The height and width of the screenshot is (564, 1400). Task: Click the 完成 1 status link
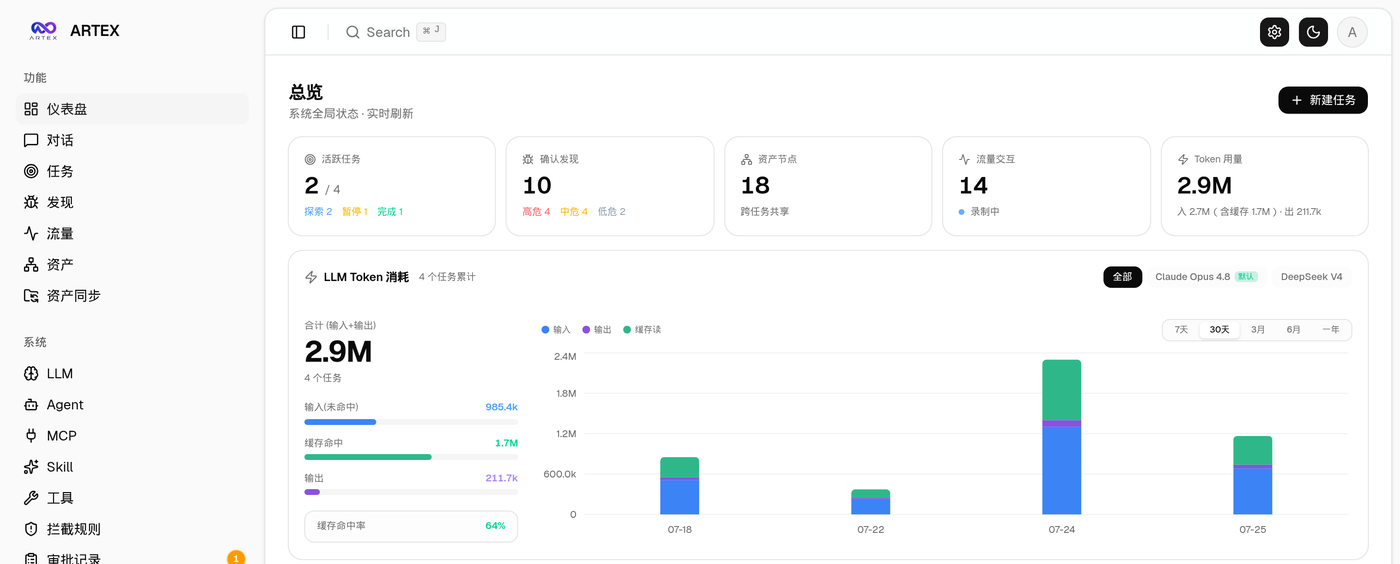tap(390, 212)
